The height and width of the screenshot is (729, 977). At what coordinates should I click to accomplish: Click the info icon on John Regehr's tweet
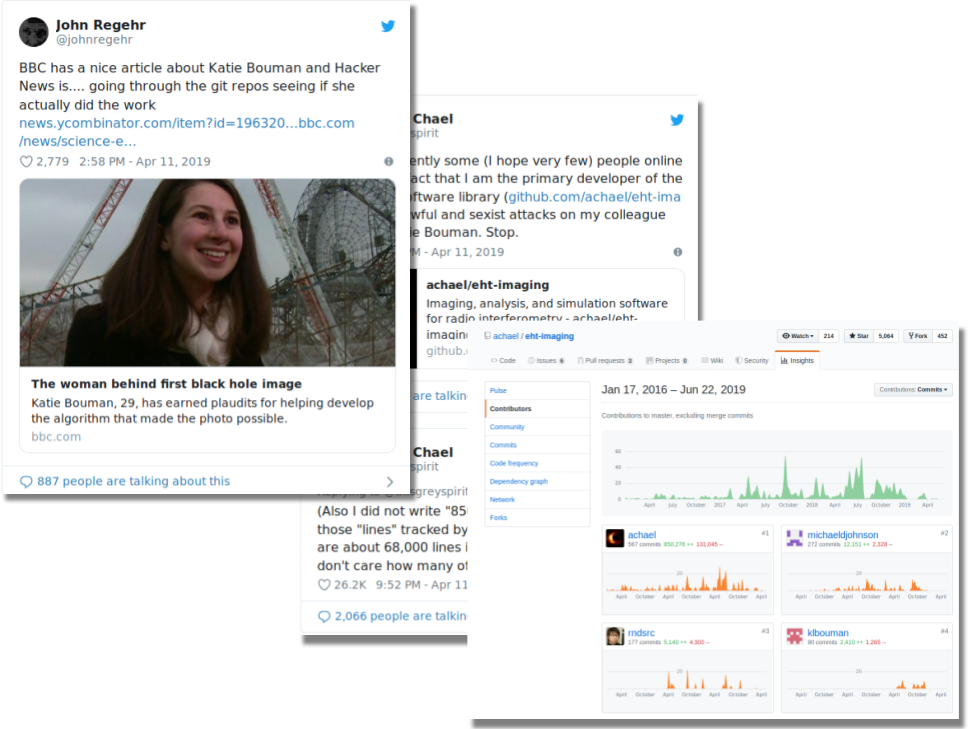[x=389, y=162]
